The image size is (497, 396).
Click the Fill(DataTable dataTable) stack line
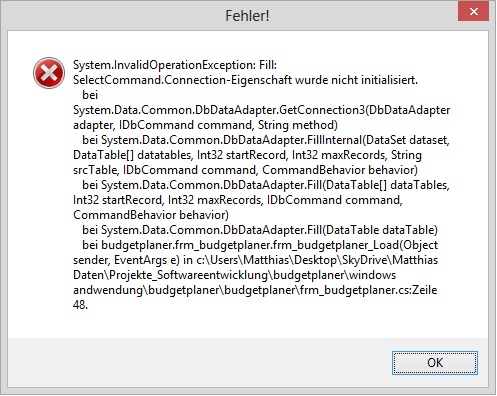click(260, 230)
